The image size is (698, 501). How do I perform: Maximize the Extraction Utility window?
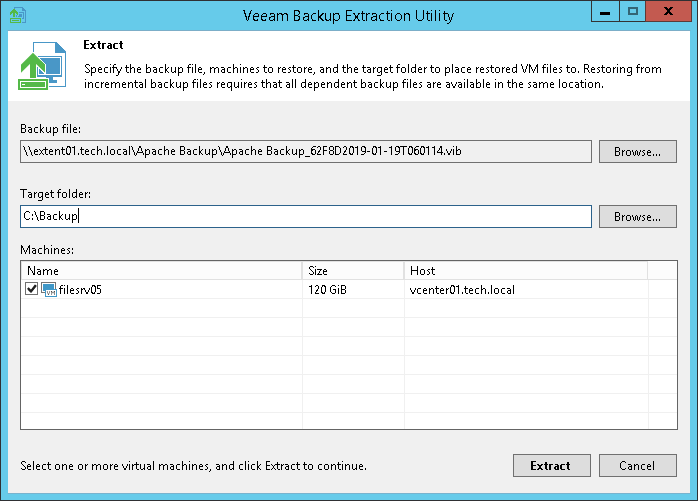pyautogui.click(x=632, y=14)
